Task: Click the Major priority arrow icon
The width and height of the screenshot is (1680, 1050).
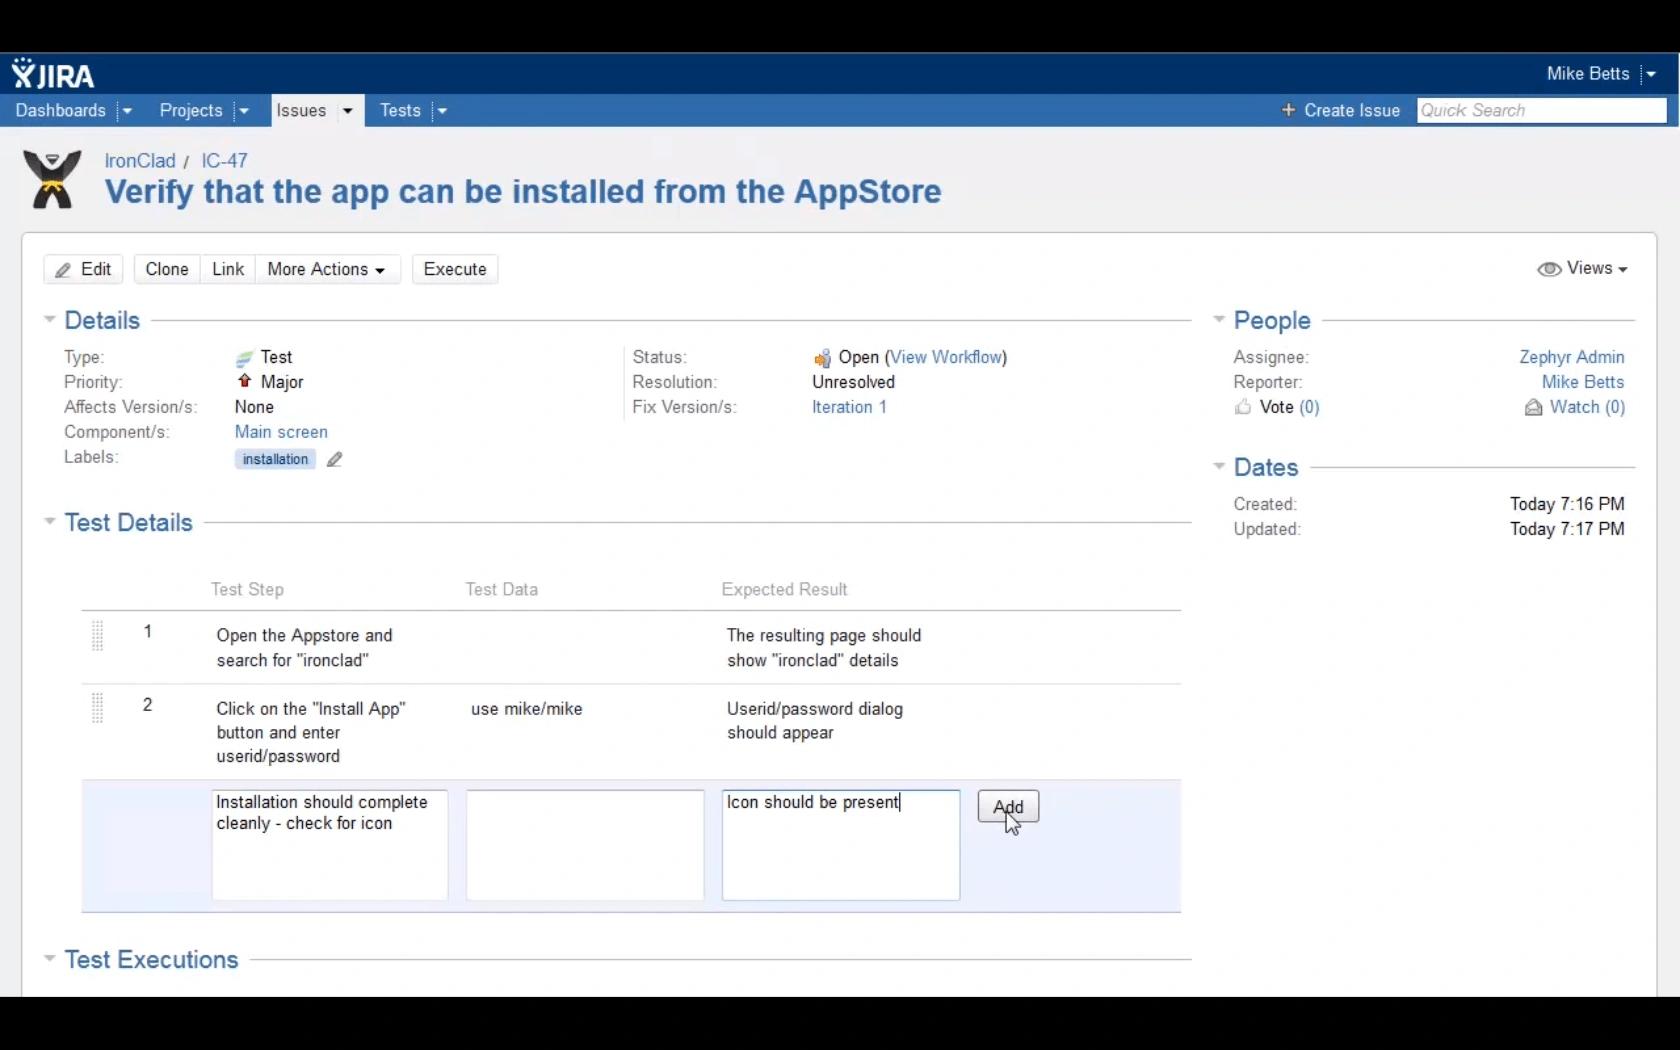Action: [244, 381]
